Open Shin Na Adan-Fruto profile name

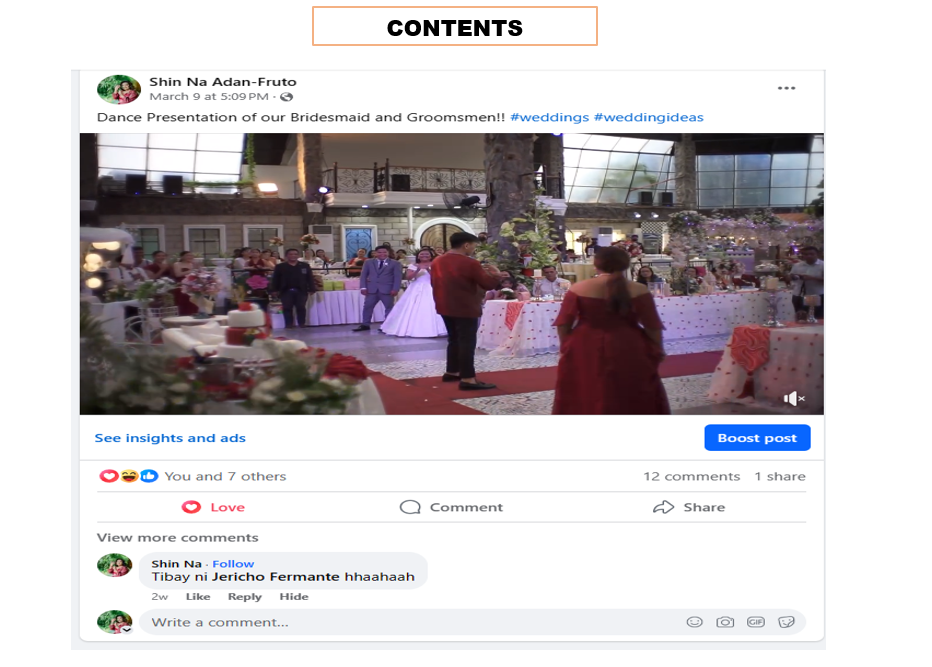pos(223,82)
